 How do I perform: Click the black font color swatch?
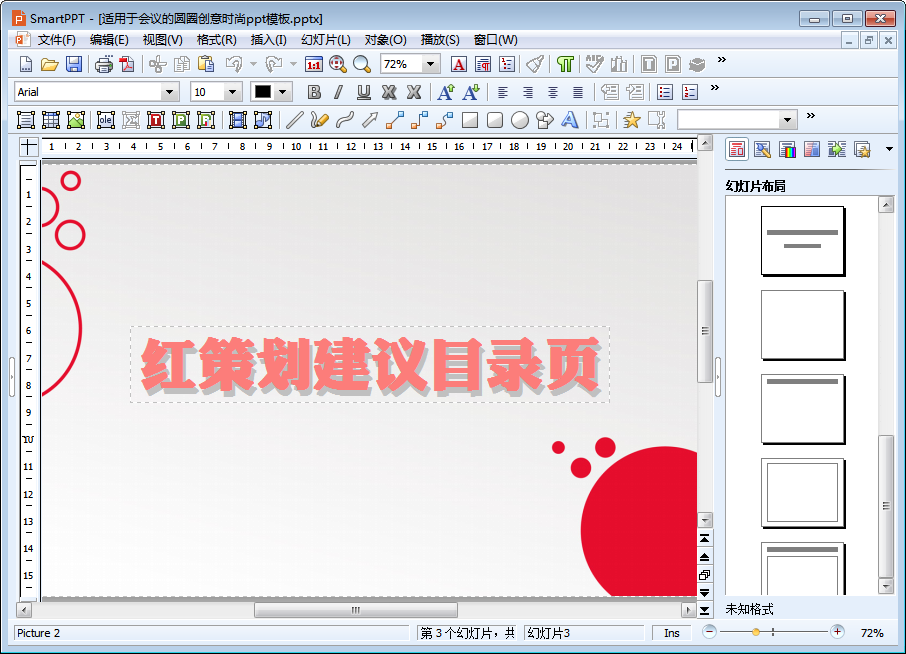(263, 92)
